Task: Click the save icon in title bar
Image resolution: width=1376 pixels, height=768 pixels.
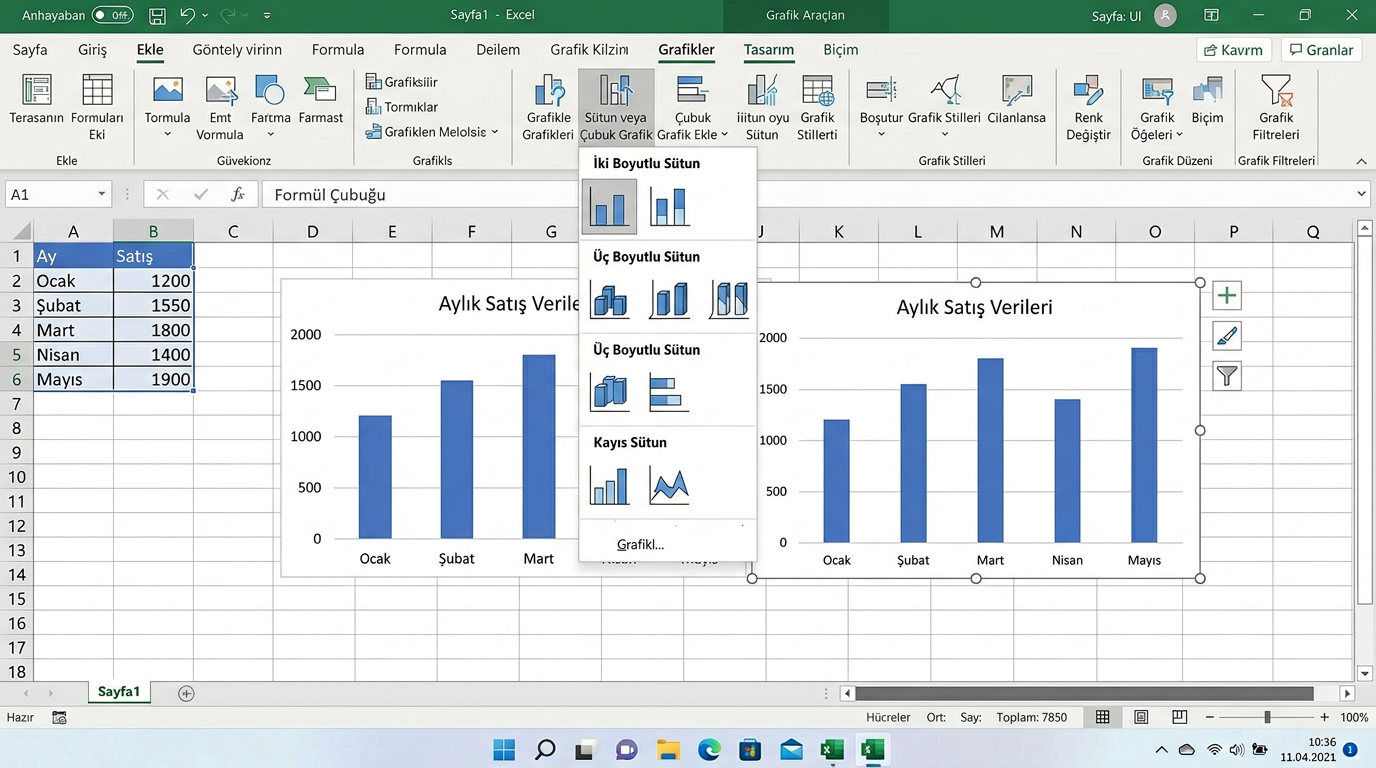Action: pyautogui.click(x=157, y=15)
